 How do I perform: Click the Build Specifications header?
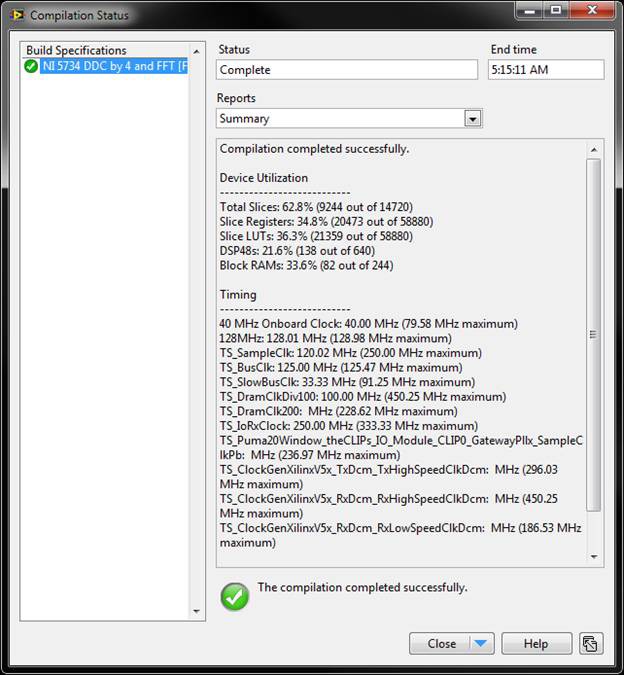(x=76, y=50)
